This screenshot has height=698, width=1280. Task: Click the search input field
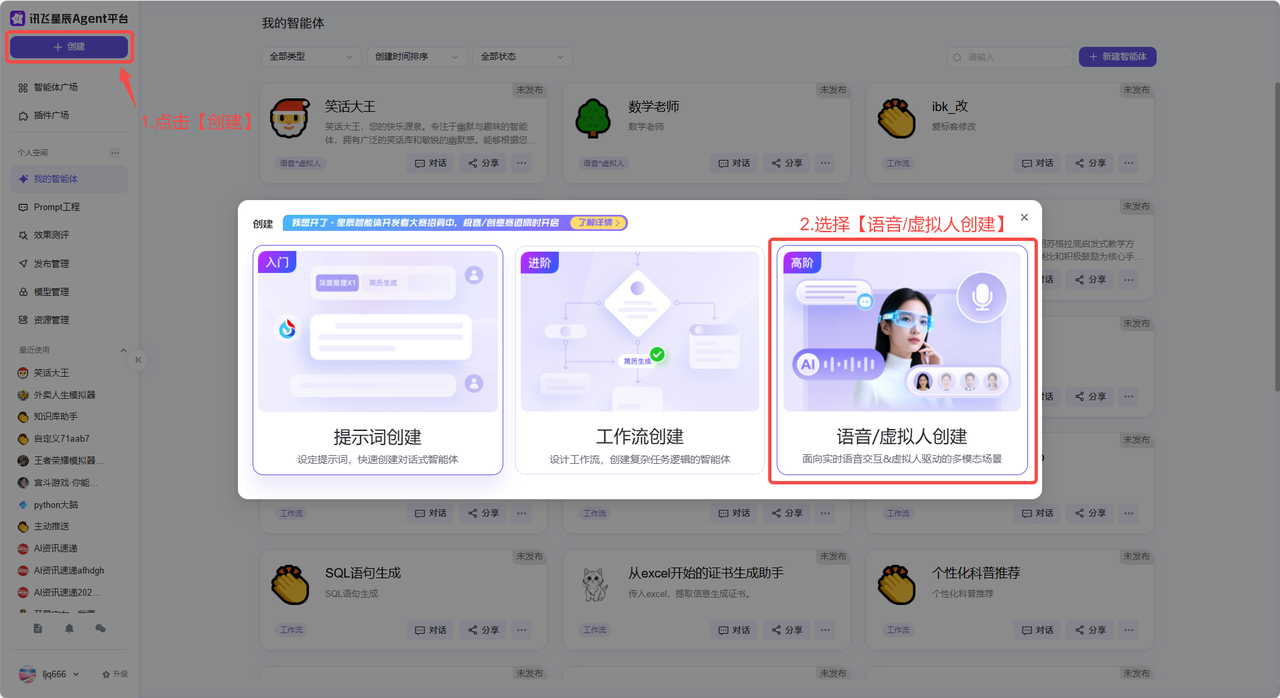tap(1010, 57)
